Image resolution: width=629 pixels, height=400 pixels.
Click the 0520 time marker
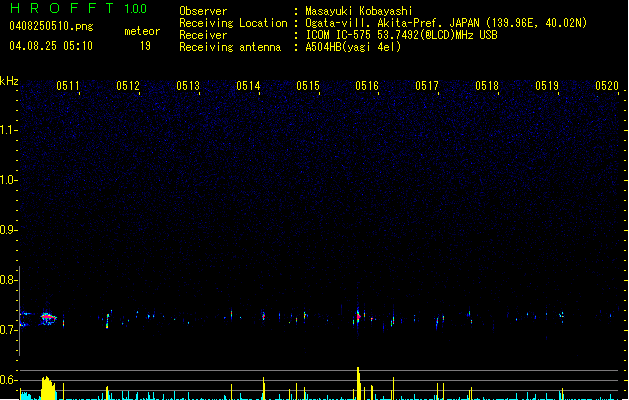coord(607,86)
